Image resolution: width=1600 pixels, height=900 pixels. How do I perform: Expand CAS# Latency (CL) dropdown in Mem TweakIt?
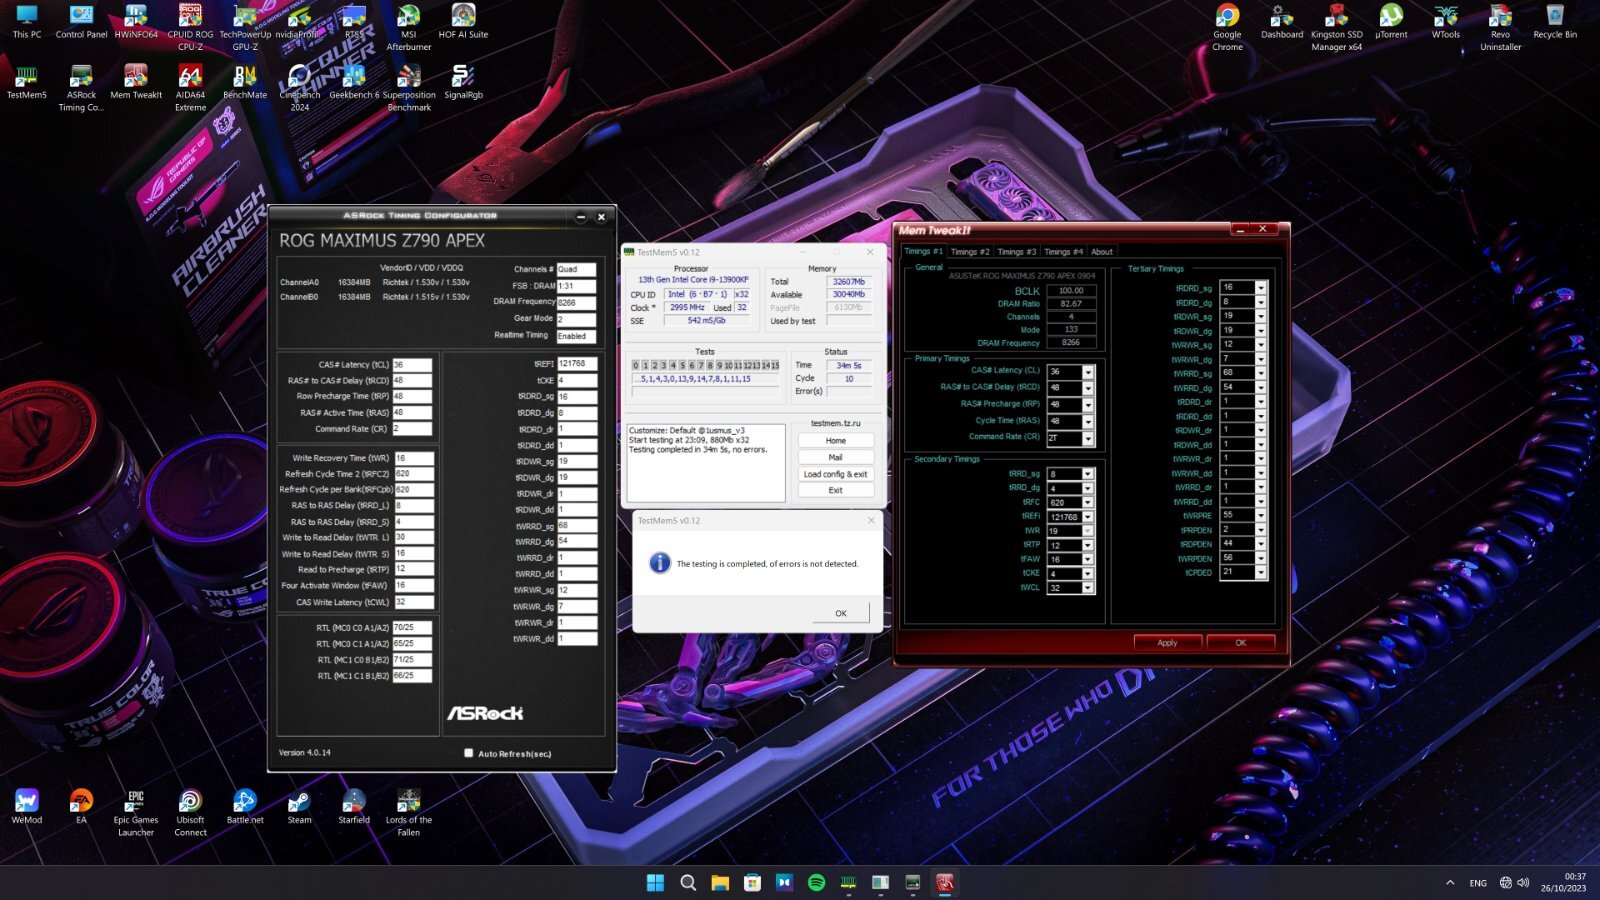(1088, 371)
